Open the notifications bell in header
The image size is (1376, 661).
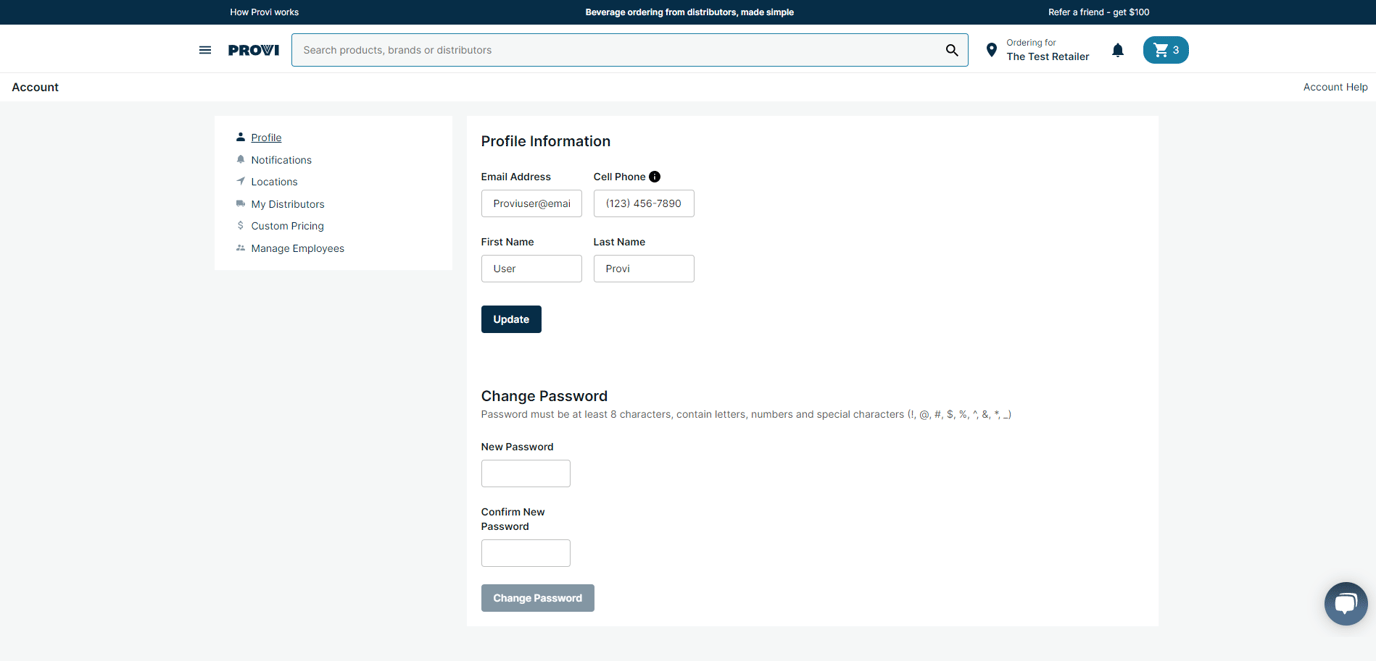(x=1118, y=50)
